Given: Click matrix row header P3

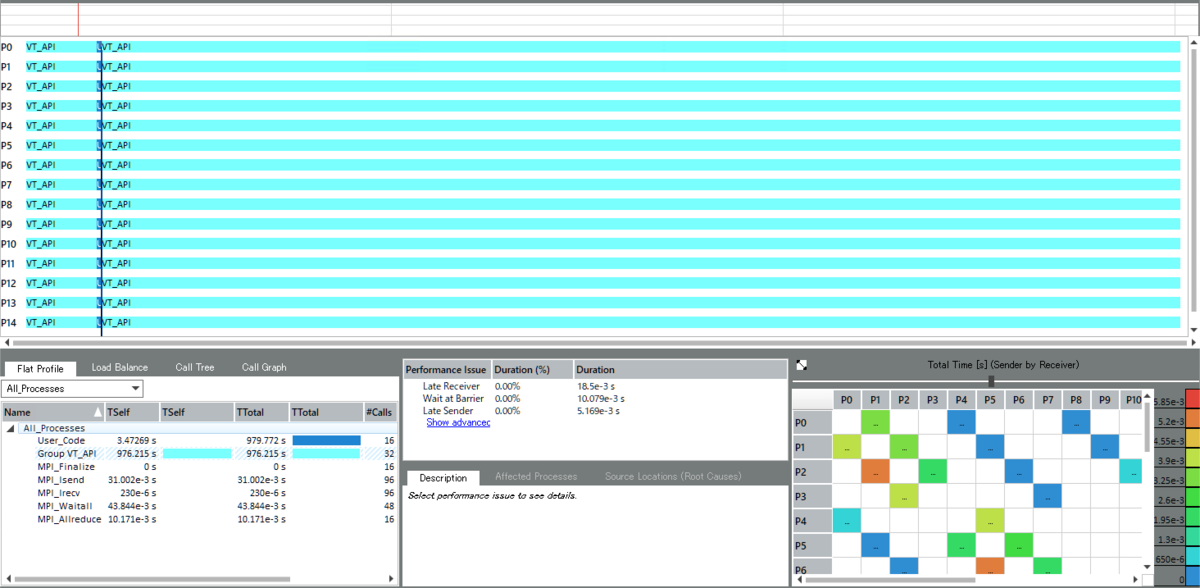Looking at the screenshot, I should point(812,496).
